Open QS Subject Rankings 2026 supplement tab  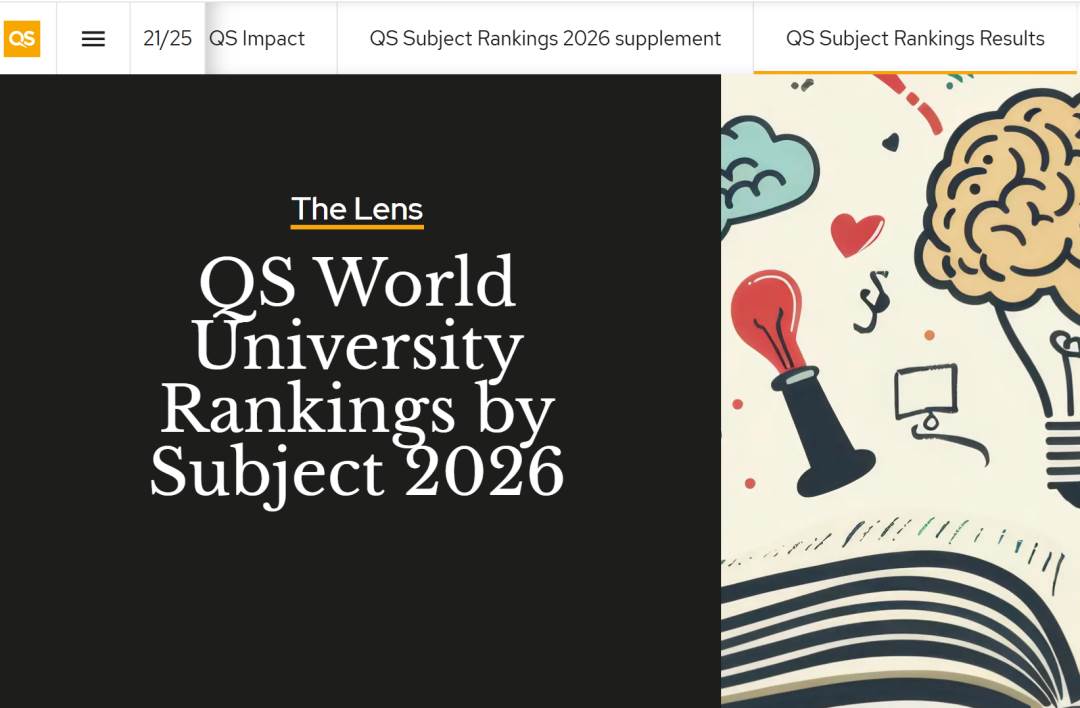545,39
